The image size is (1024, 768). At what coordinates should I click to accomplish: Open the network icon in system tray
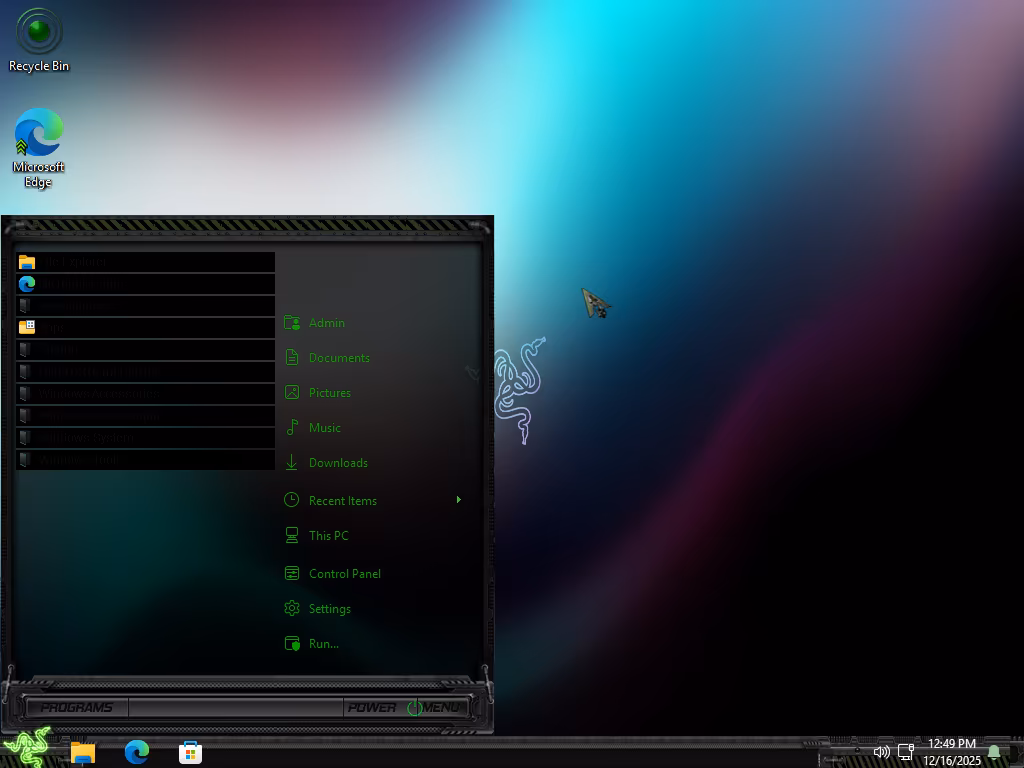[906, 752]
